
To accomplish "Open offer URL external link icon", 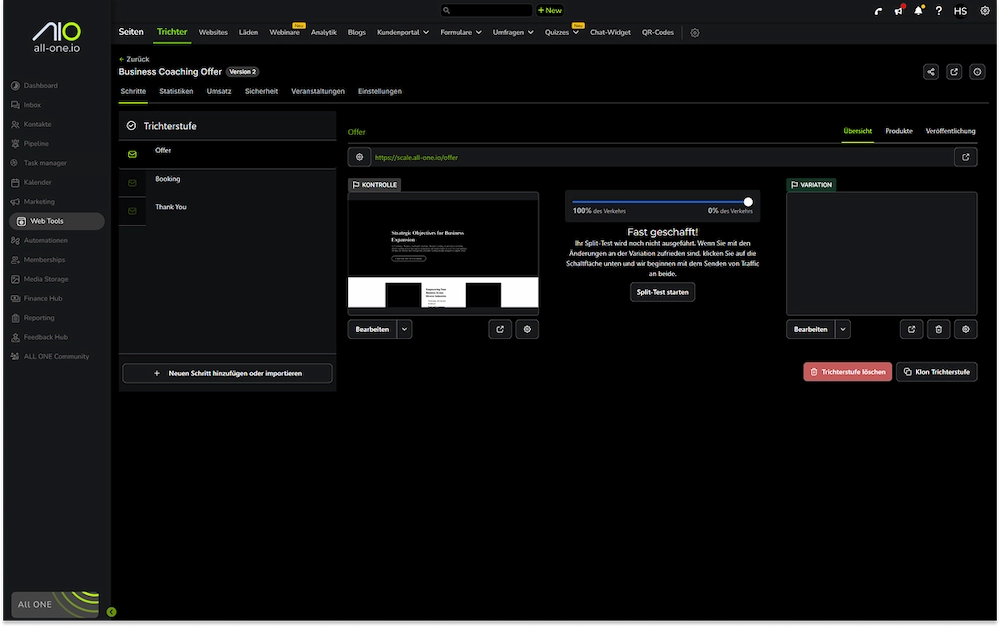I will coord(966,158).
